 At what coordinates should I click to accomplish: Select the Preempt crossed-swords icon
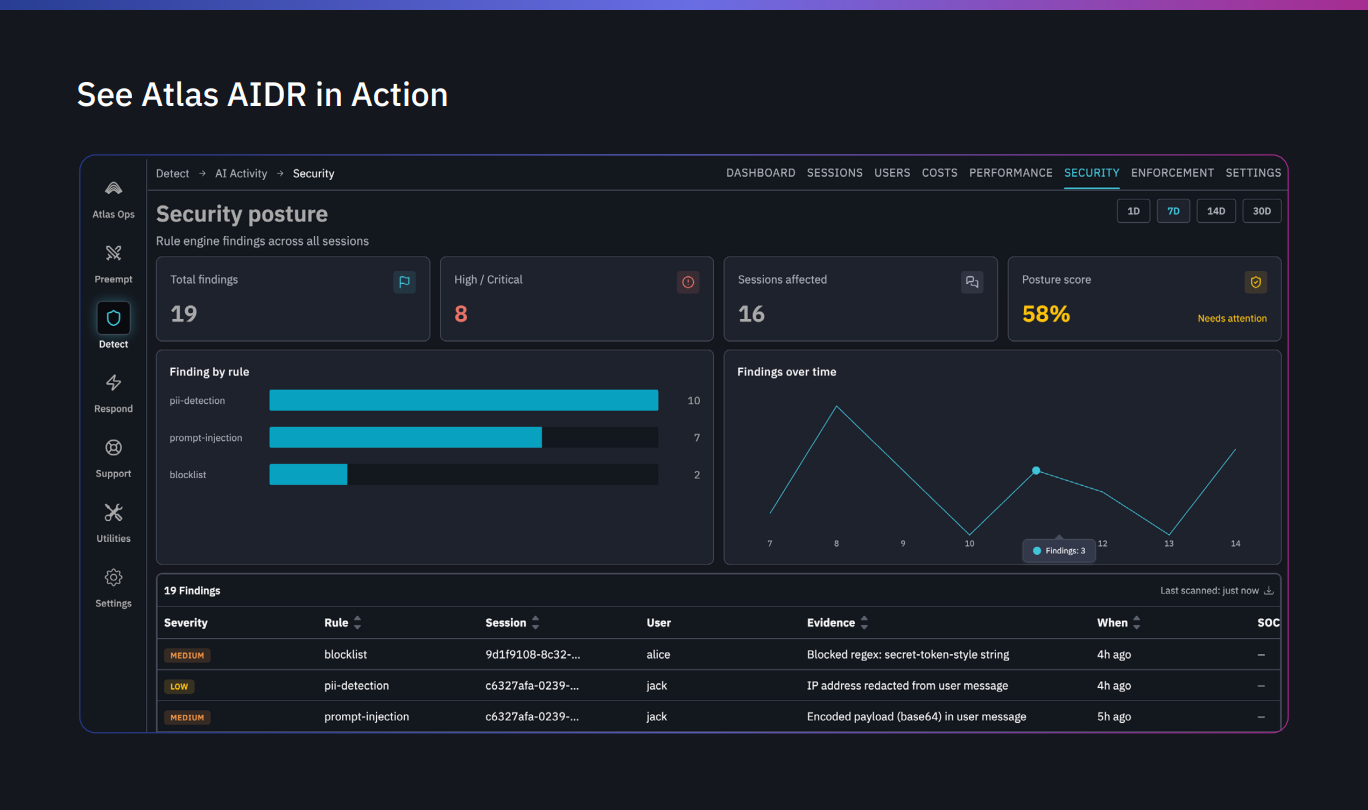point(113,253)
